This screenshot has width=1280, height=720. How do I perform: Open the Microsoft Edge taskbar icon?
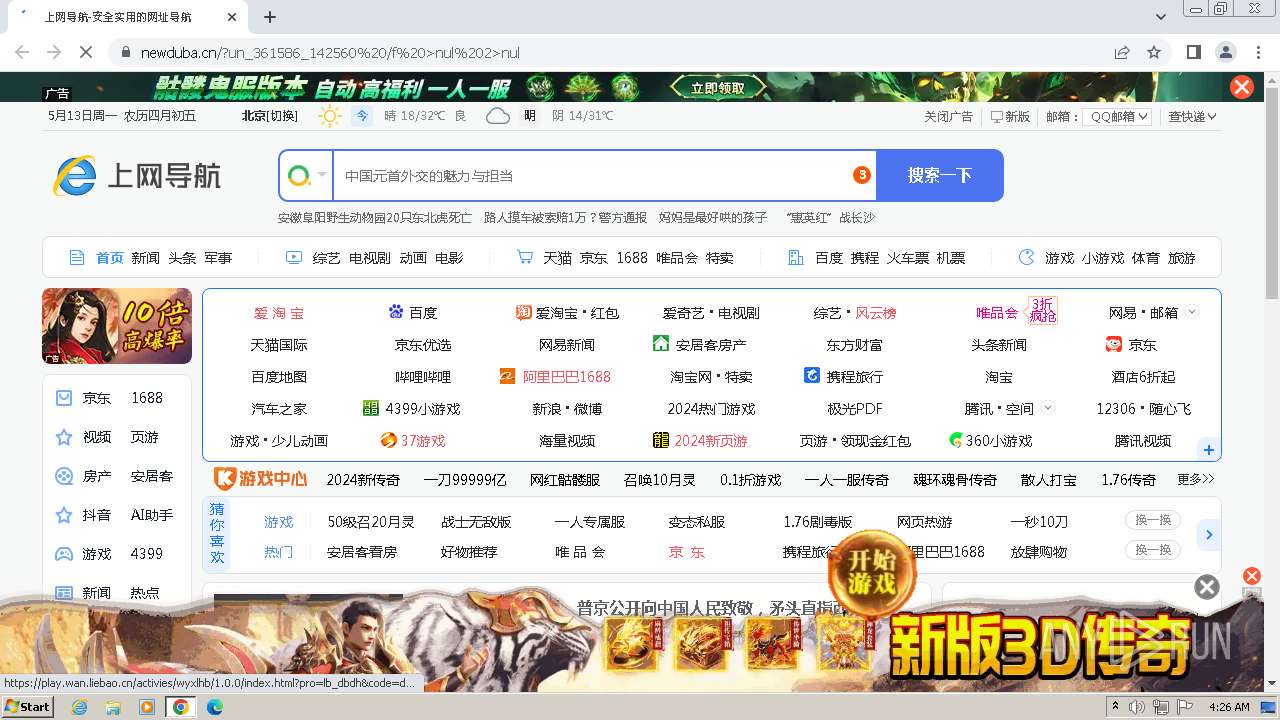coord(214,707)
